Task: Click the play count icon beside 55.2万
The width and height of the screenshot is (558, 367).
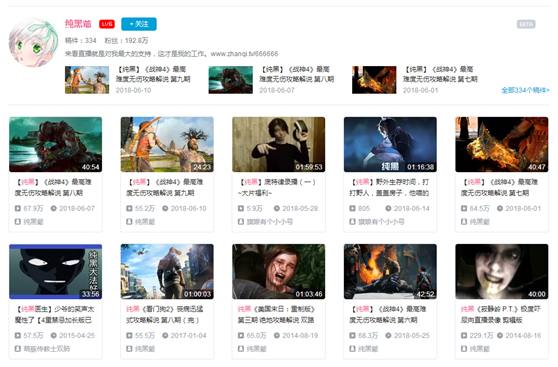Action: (129, 208)
